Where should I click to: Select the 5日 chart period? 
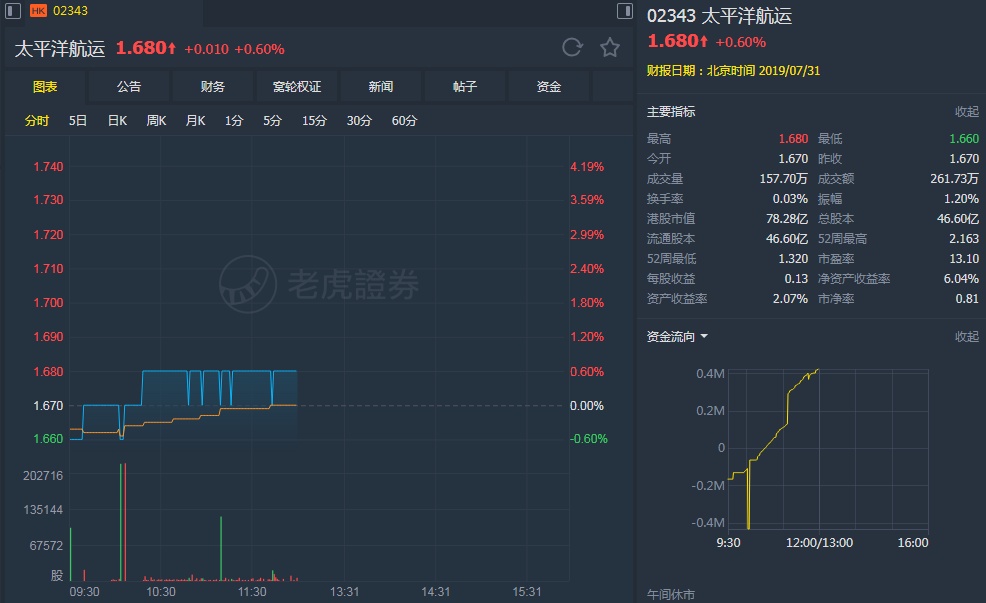(78, 121)
